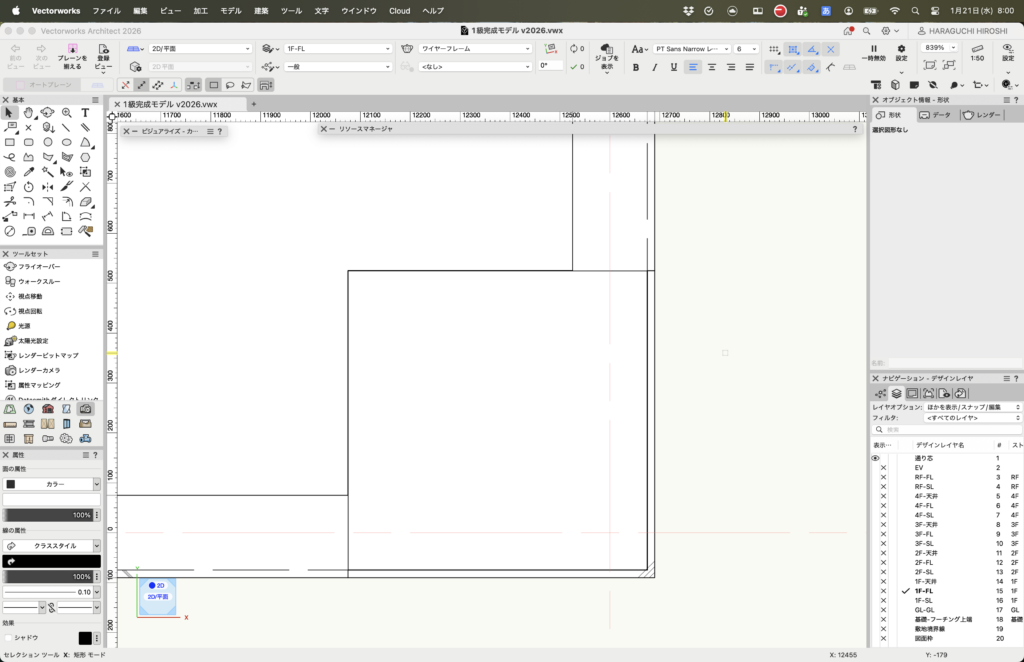Viewport: 1024px width, 662px height.
Task: Select the Text tool in basic palette
Action: pos(86,113)
